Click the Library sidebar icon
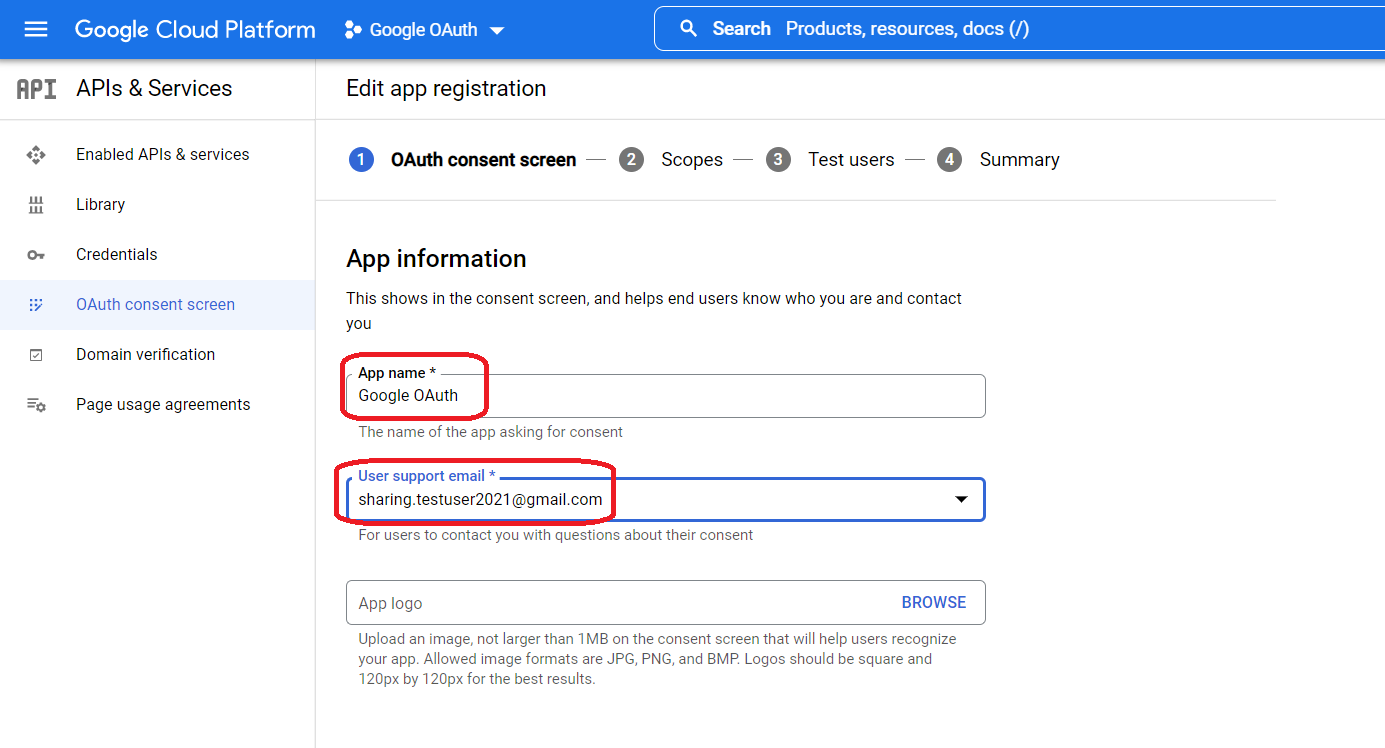The width and height of the screenshot is (1385, 748). point(36,205)
